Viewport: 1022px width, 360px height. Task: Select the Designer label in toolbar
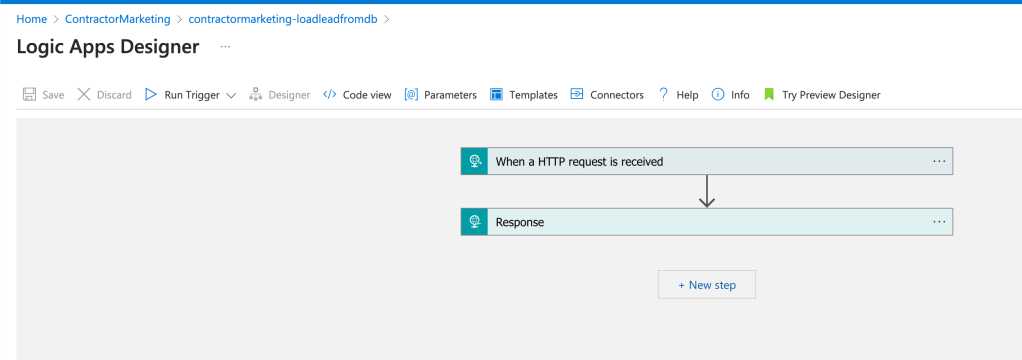click(x=289, y=95)
